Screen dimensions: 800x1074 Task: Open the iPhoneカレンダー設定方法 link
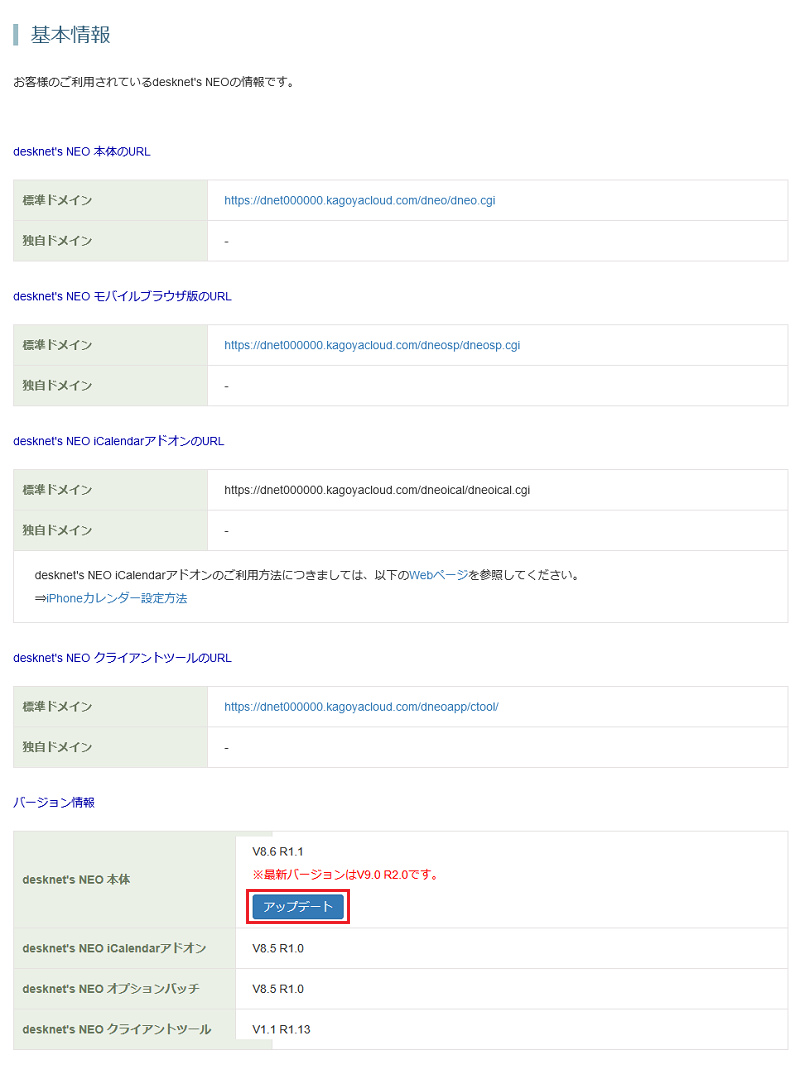click(x=116, y=598)
